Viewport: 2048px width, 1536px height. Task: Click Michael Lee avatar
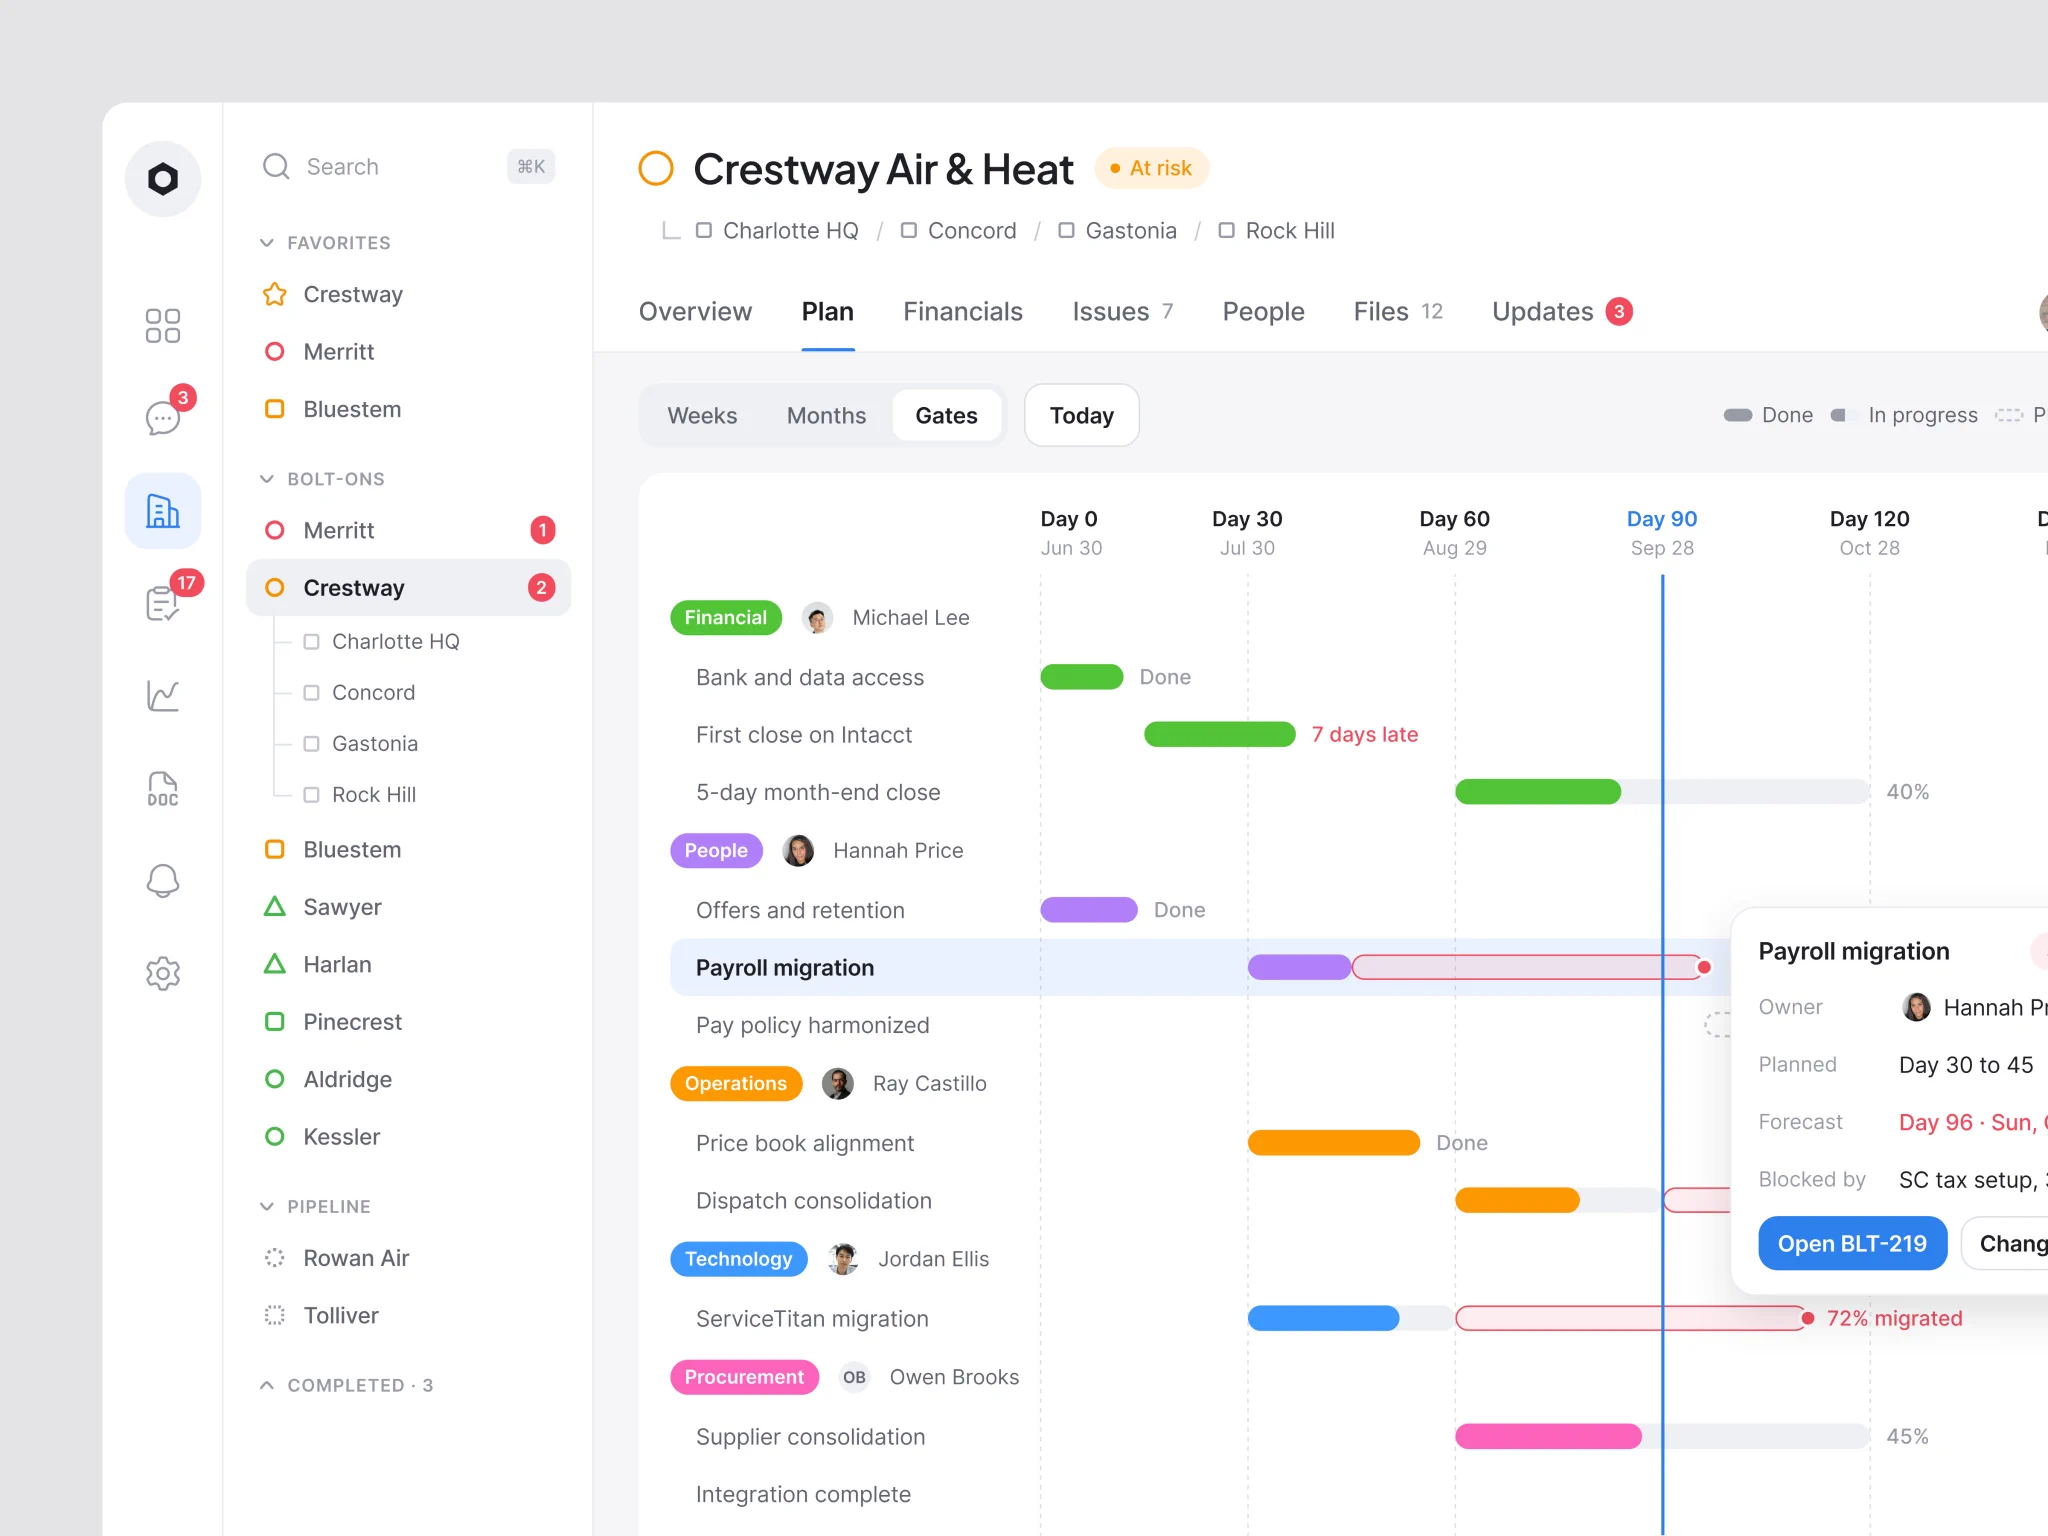(818, 618)
